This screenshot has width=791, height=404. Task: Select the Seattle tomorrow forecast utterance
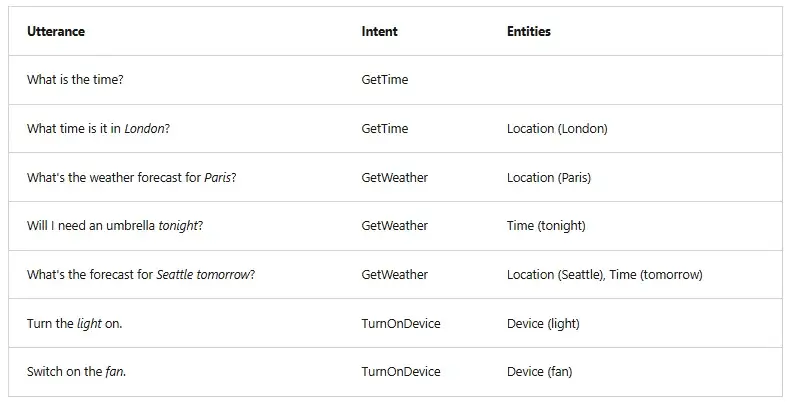pos(141,274)
